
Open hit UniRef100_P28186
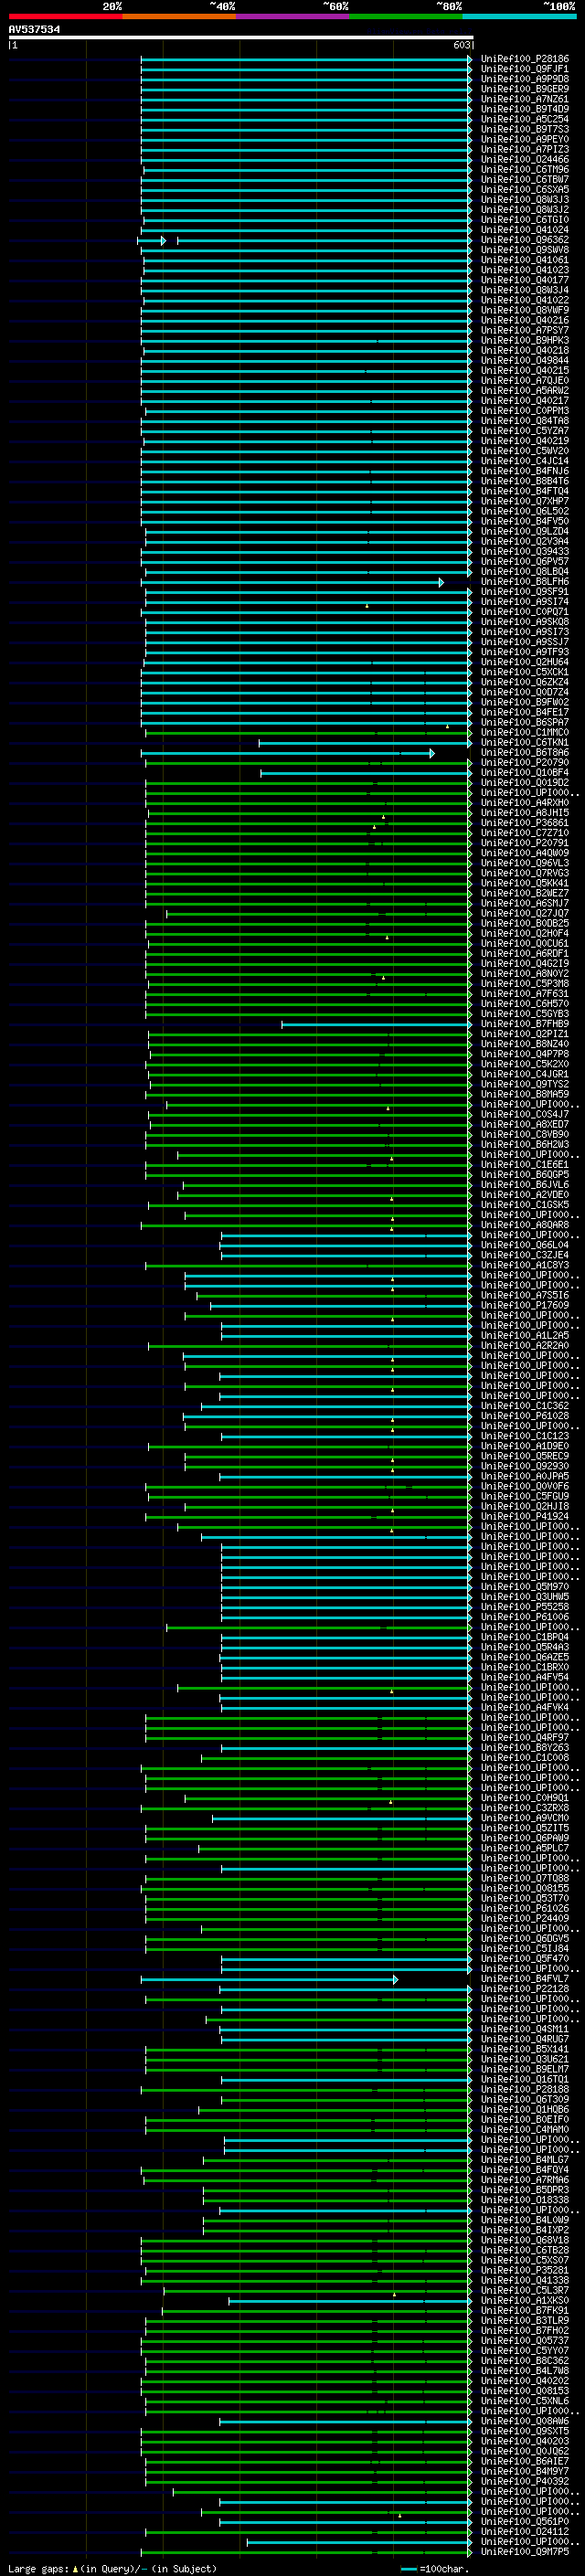(x=524, y=59)
